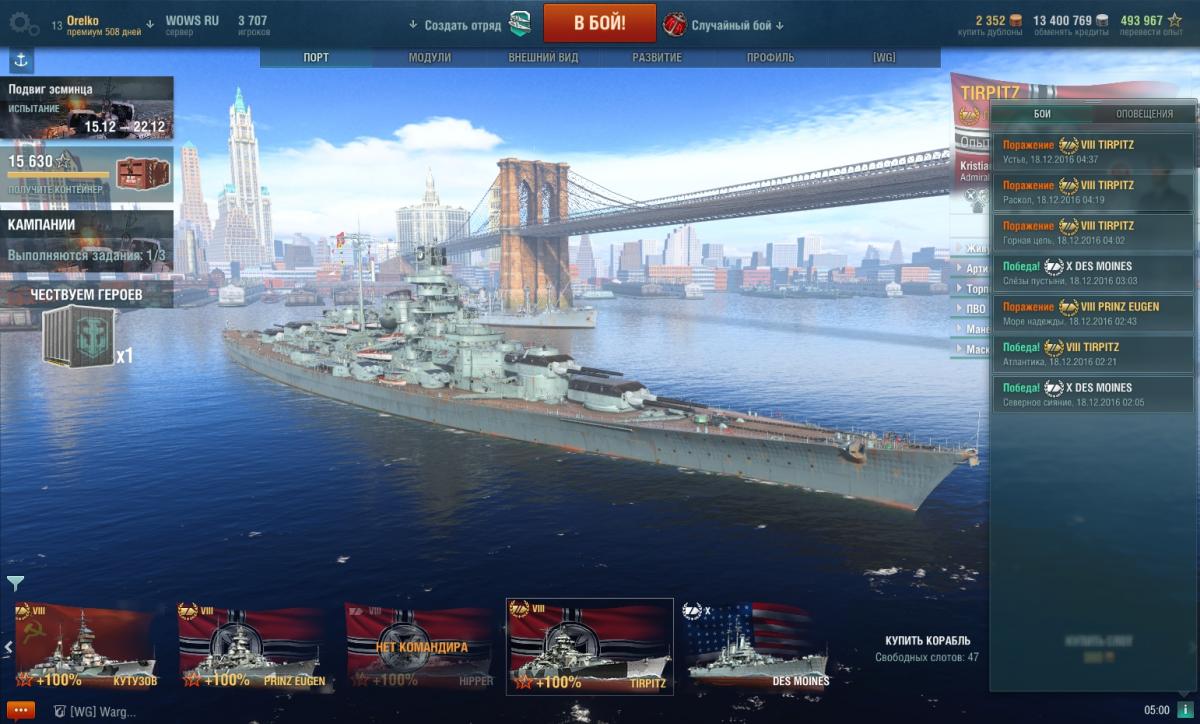Open the ship carousel filter funnel
Image resolution: width=1200 pixels, height=724 pixels.
(15, 583)
